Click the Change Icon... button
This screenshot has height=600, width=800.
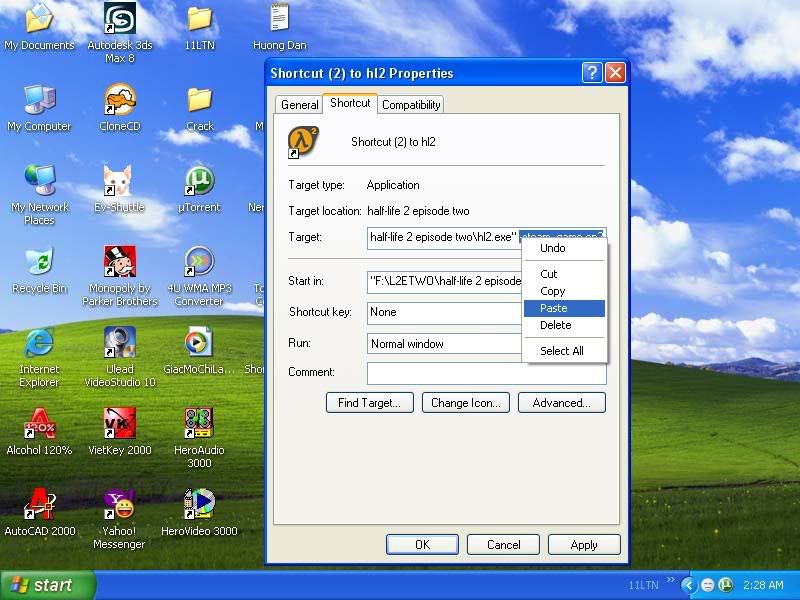tap(465, 403)
